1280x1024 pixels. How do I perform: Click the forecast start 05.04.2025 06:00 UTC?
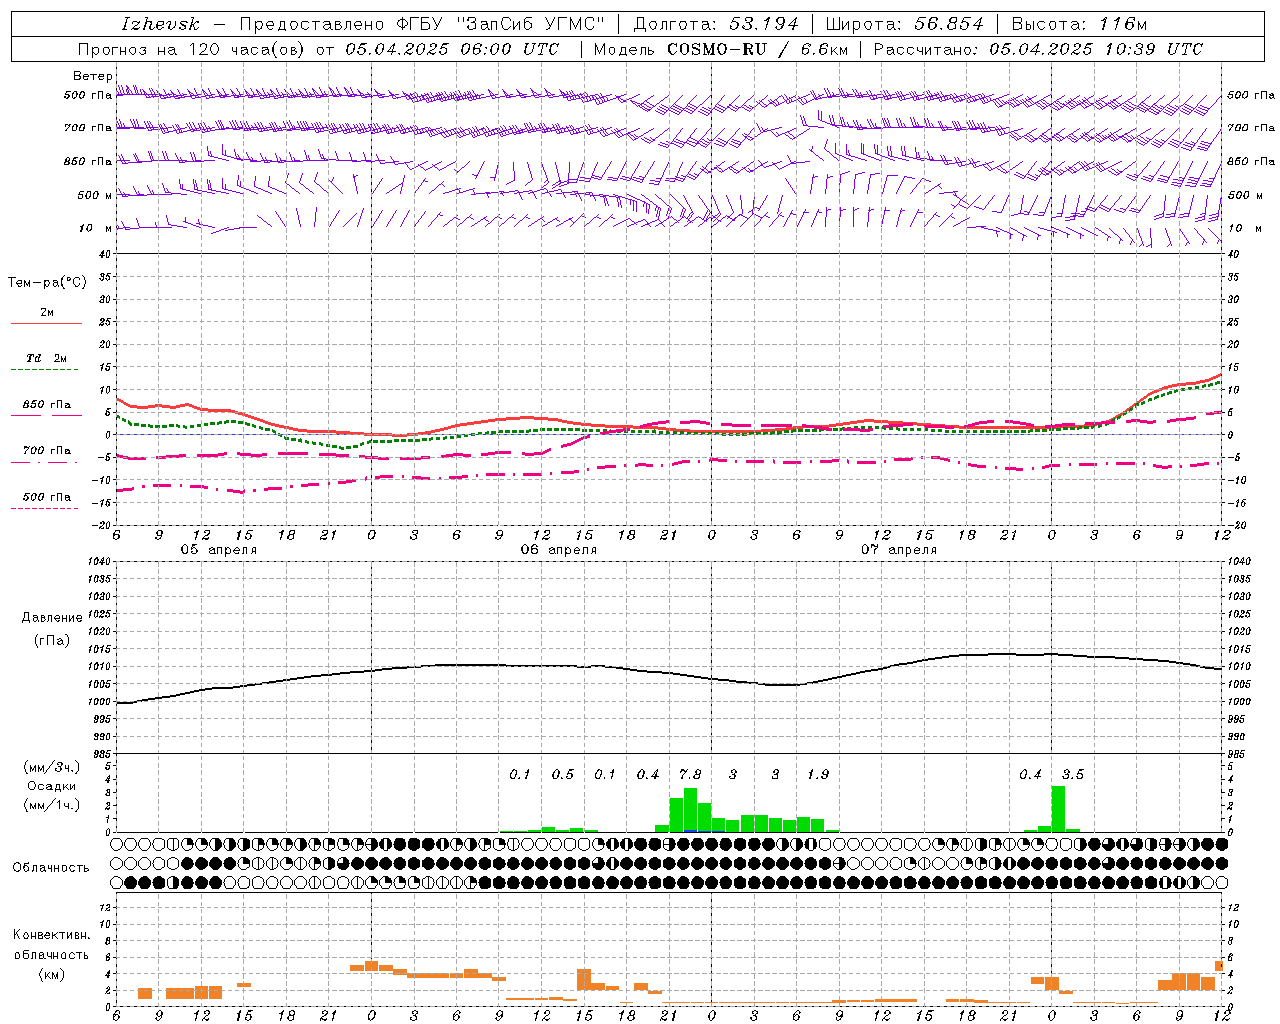tap(453, 49)
